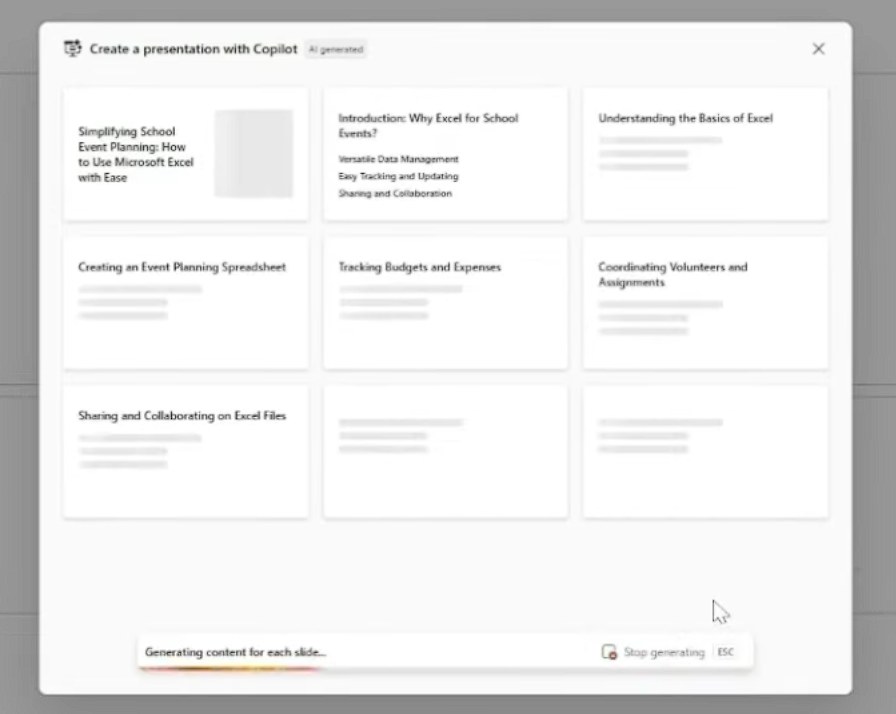Screen dimensions: 896x714
Task: Open the Tracking Budgets and Expenses slide
Action: coord(446,303)
